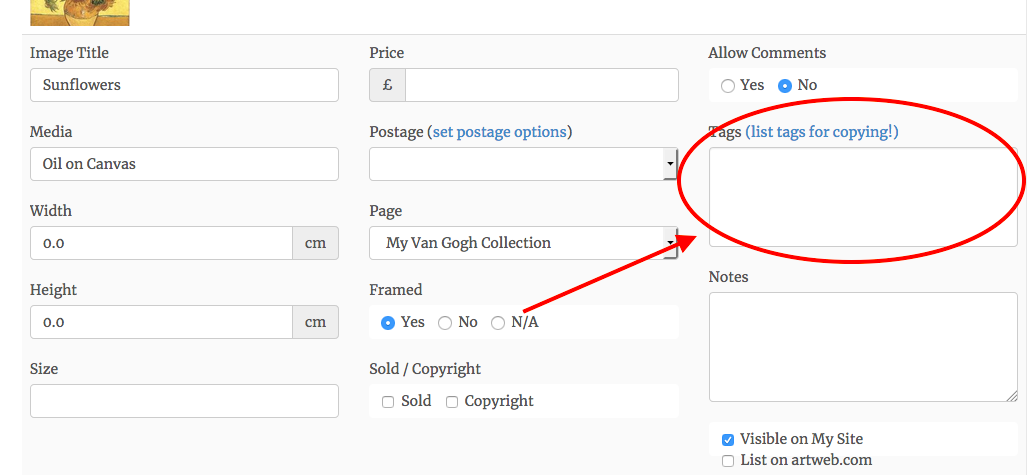Click the Price input field
1027x475 pixels.
point(541,85)
